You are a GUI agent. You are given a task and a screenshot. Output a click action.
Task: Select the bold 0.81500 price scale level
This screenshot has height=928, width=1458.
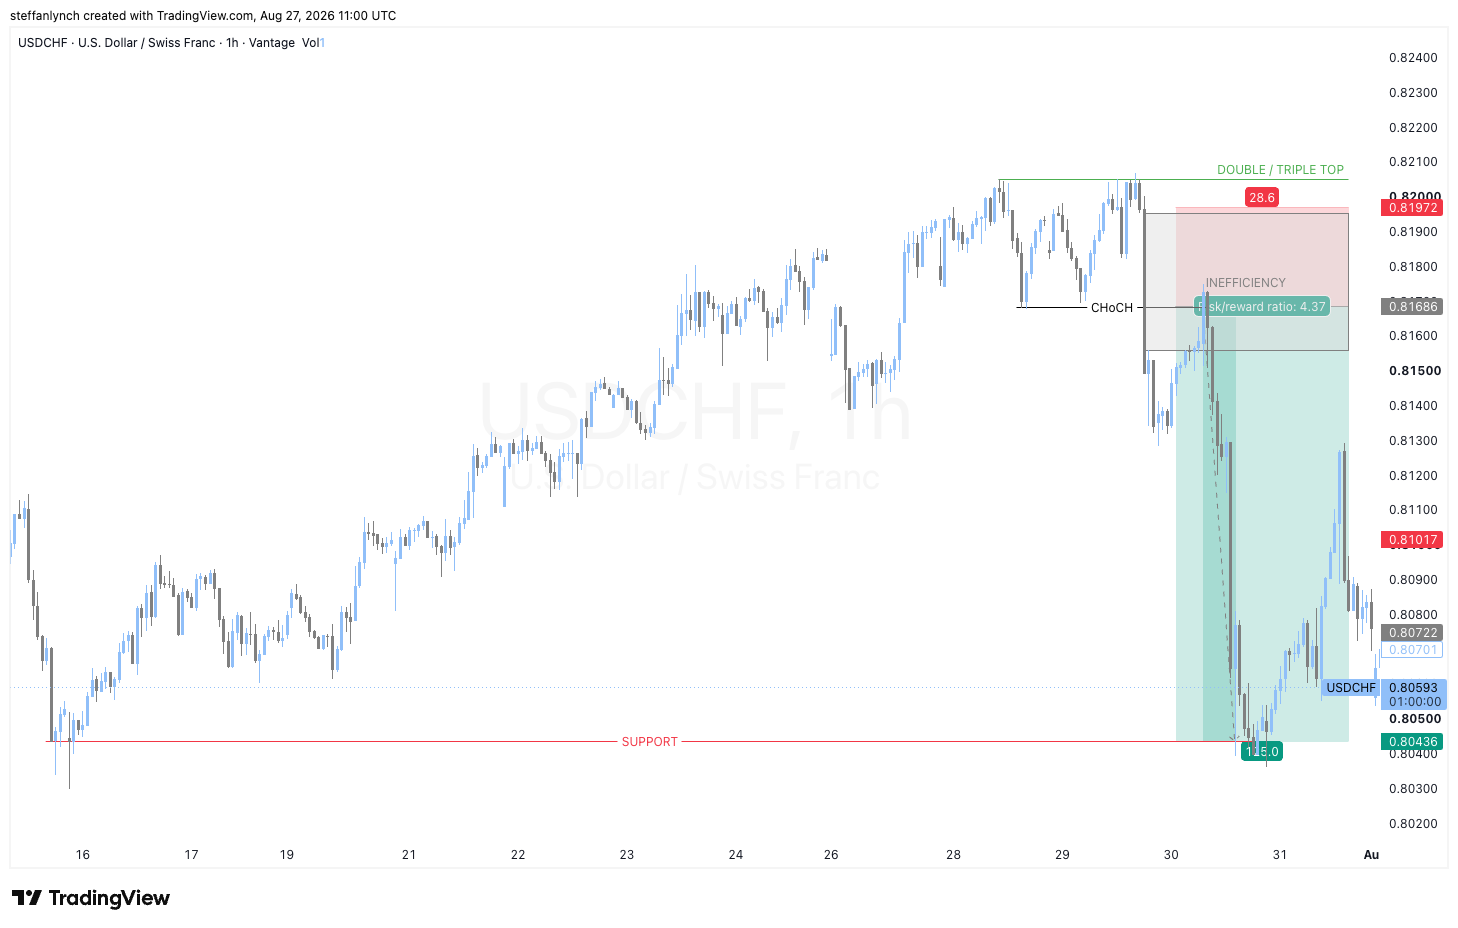[x=1415, y=371]
